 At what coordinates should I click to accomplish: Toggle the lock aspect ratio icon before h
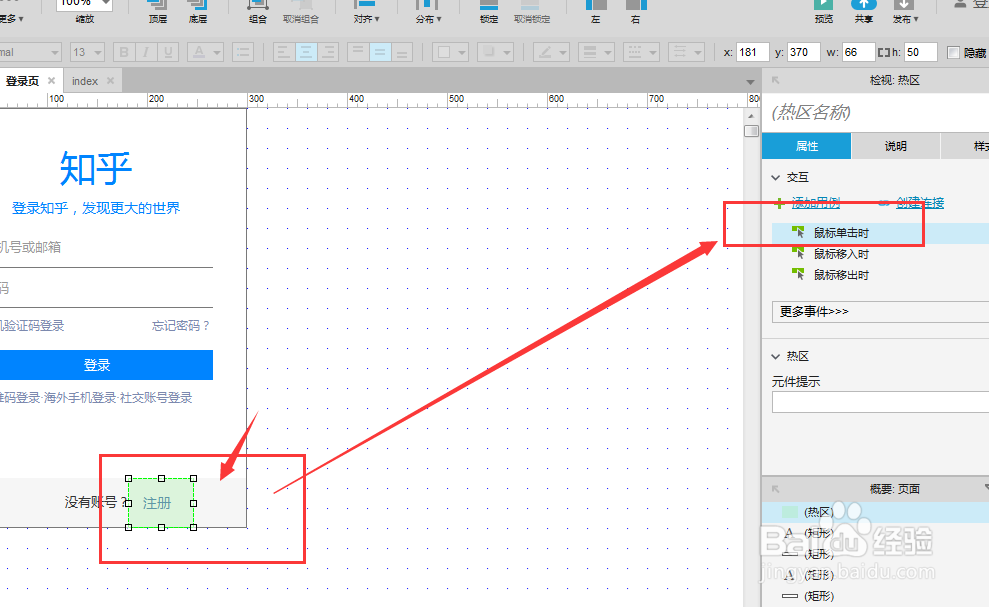[884, 52]
